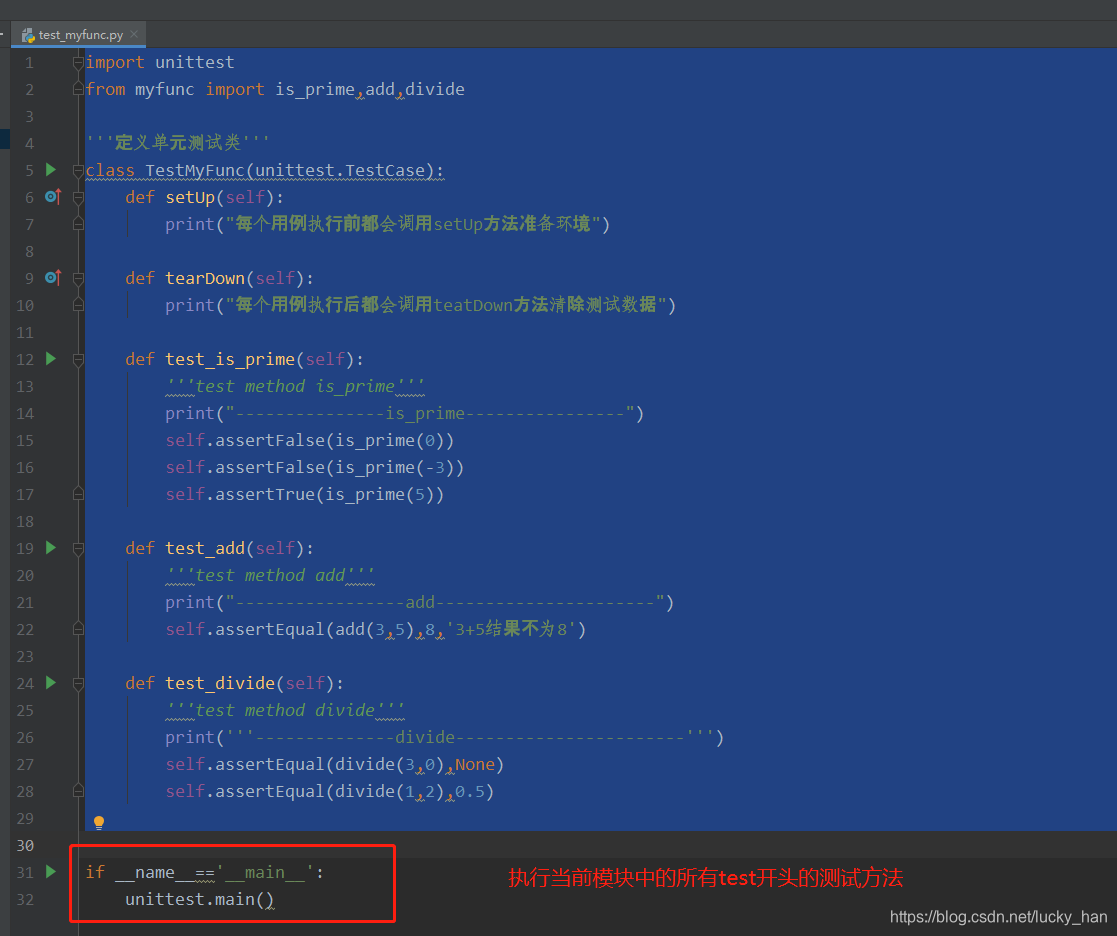Close the test_myfunc.py tab
The height and width of the screenshot is (936, 1117).
pos(134,34)
